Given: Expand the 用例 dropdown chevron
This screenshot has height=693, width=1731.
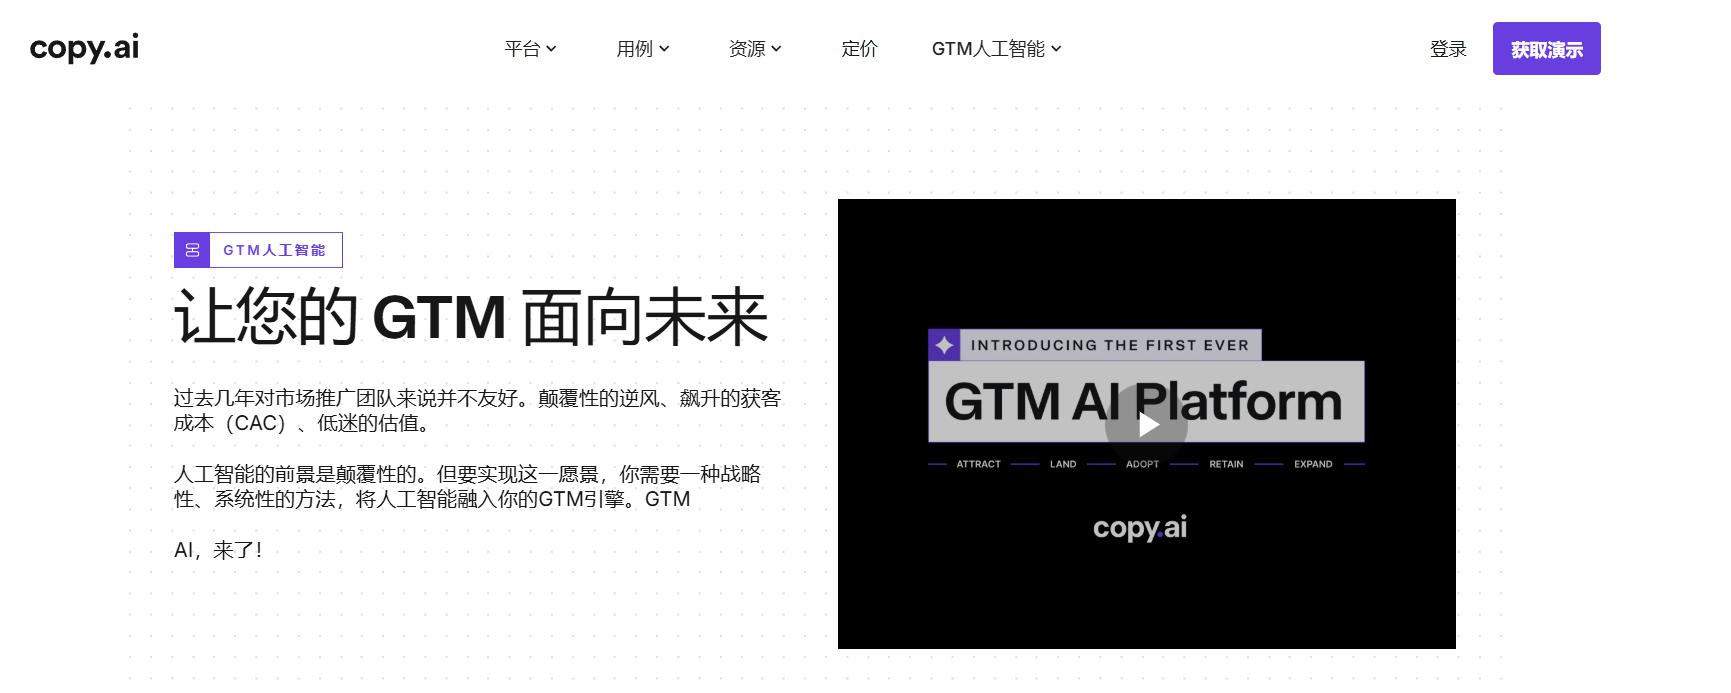Looking at the screenshot, I should click(x=664, y=49).
